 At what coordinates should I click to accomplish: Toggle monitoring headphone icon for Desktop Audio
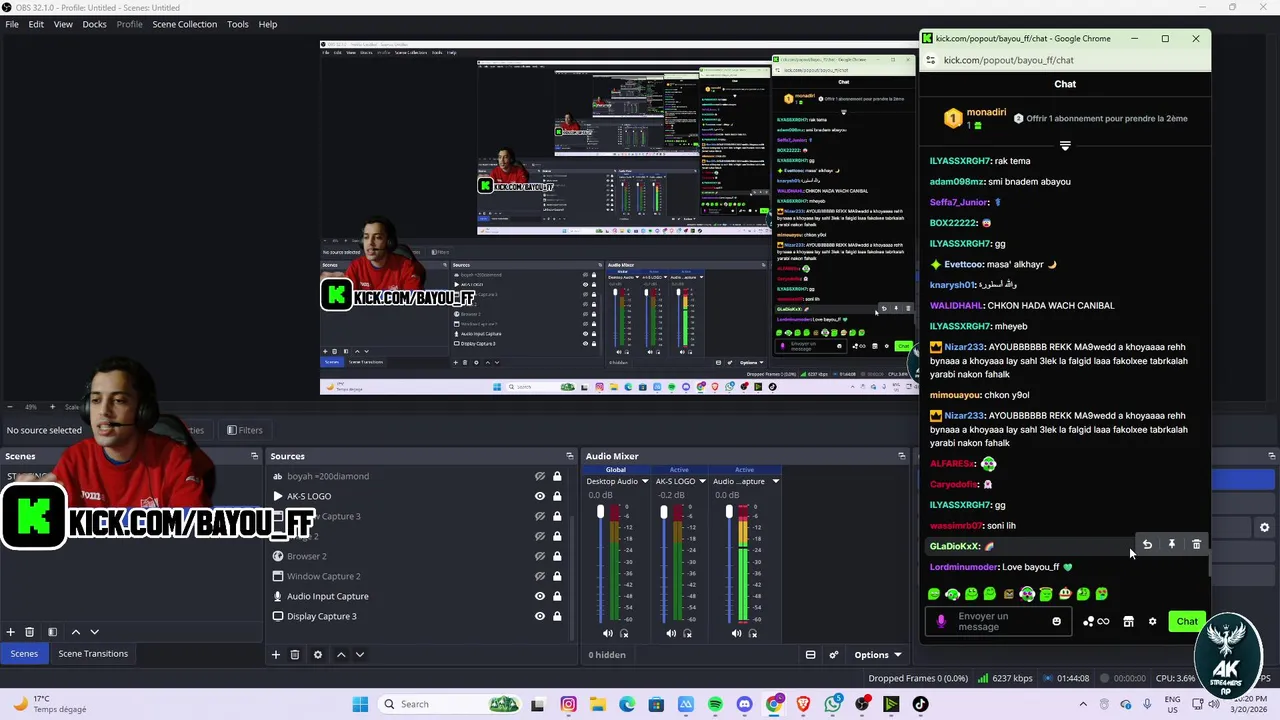click(x=625, y=633)
